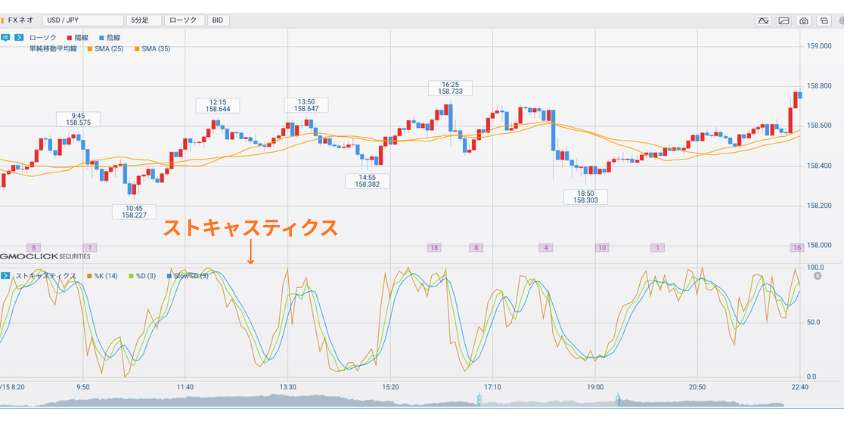Open the 5分足 timeframe dropdown
844x422 pixels.
point(144,20)
